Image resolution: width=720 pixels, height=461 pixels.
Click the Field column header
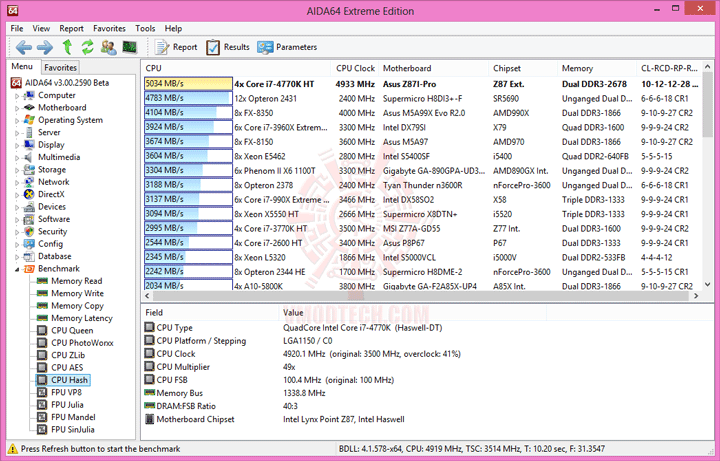(210, 313)
